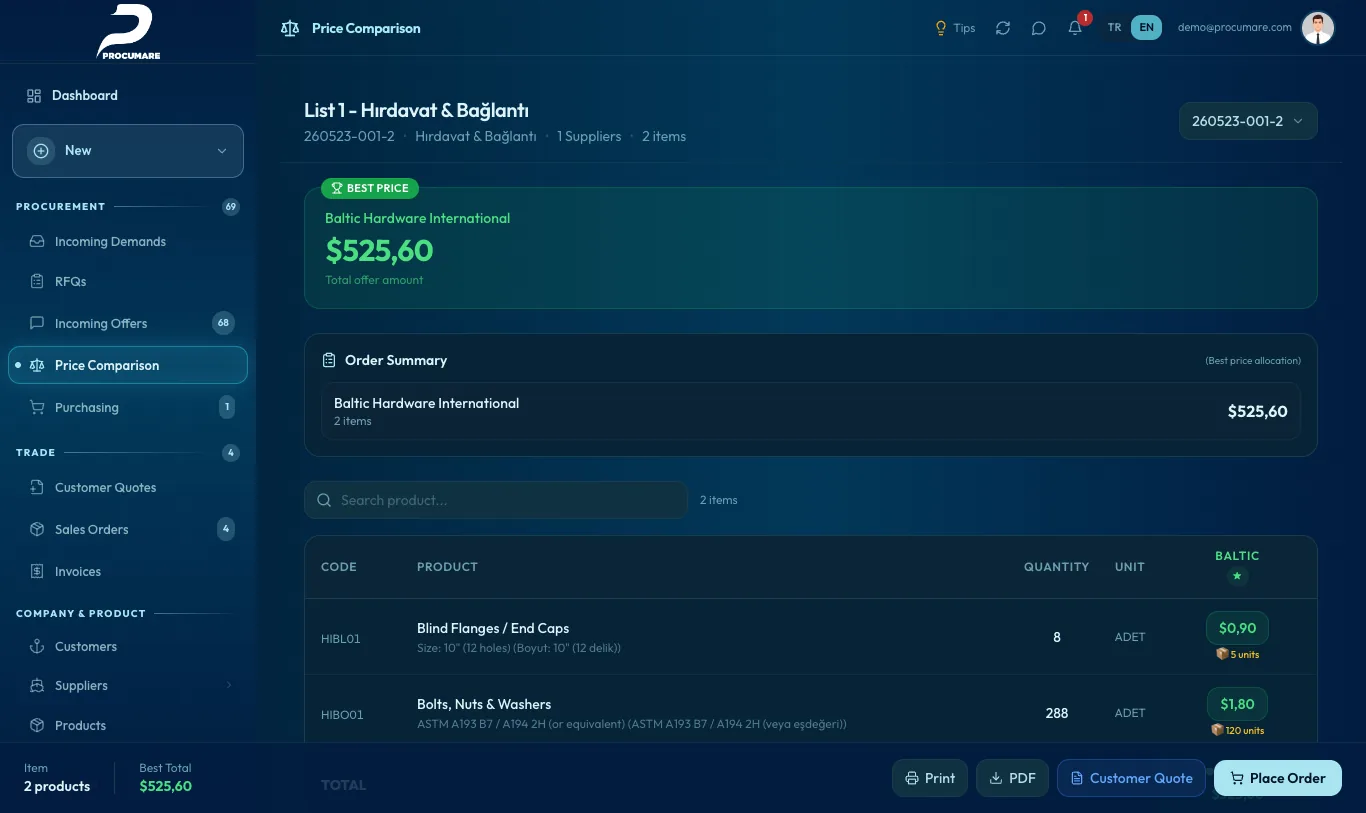Click the 5 units label
The image size is (1366, 813).
click(1237, 654)
